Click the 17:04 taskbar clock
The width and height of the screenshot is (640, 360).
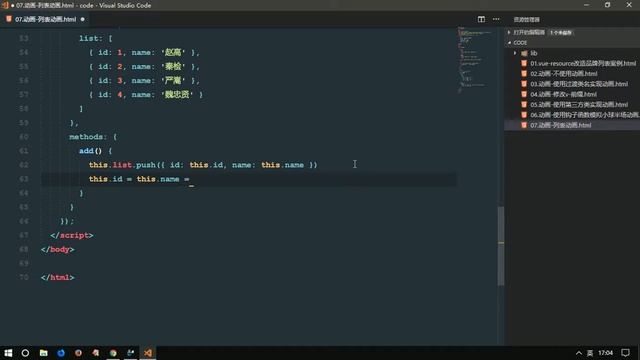click(x=605, y=353)
